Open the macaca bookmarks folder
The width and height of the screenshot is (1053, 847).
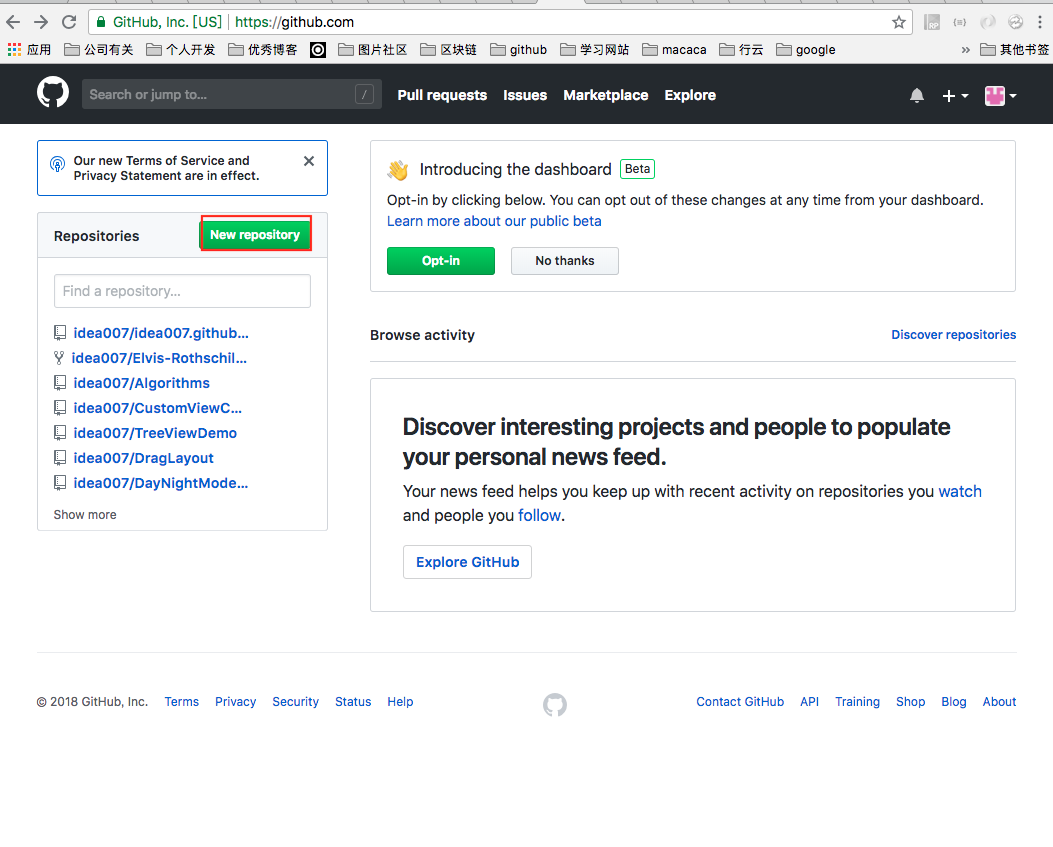click(674, 50)
